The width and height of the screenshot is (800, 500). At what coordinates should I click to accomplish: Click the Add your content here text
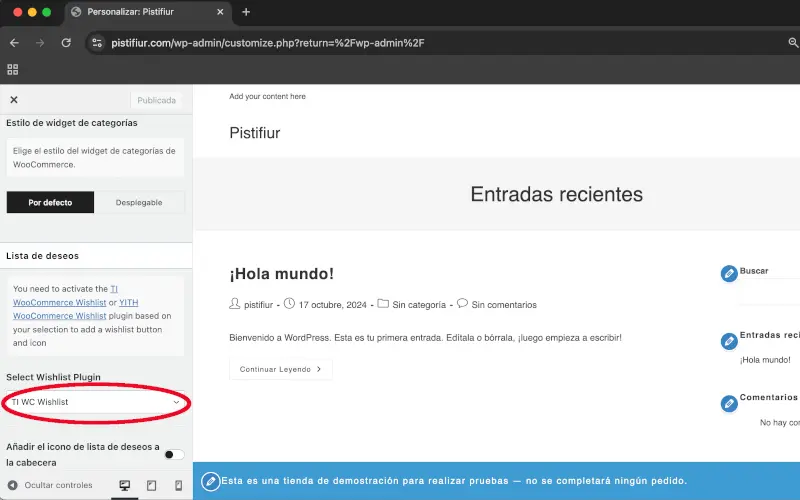click(267, 96)
